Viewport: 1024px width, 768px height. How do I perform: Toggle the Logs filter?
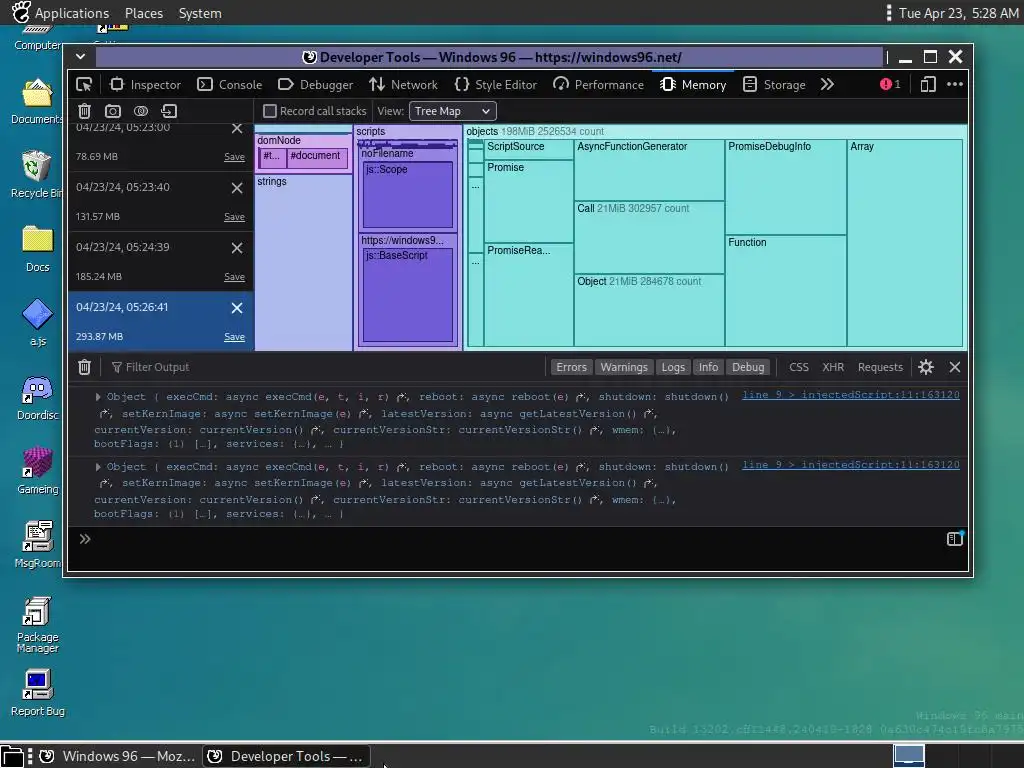(x=673, y=367)
